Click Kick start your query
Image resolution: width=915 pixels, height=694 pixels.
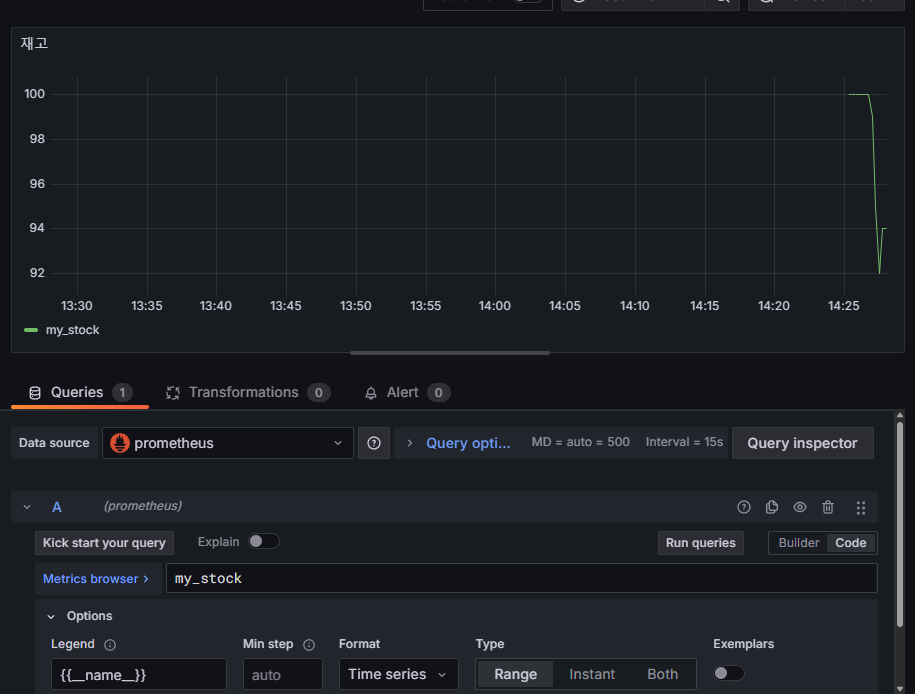pyautogui.click(x=104, y=543)
